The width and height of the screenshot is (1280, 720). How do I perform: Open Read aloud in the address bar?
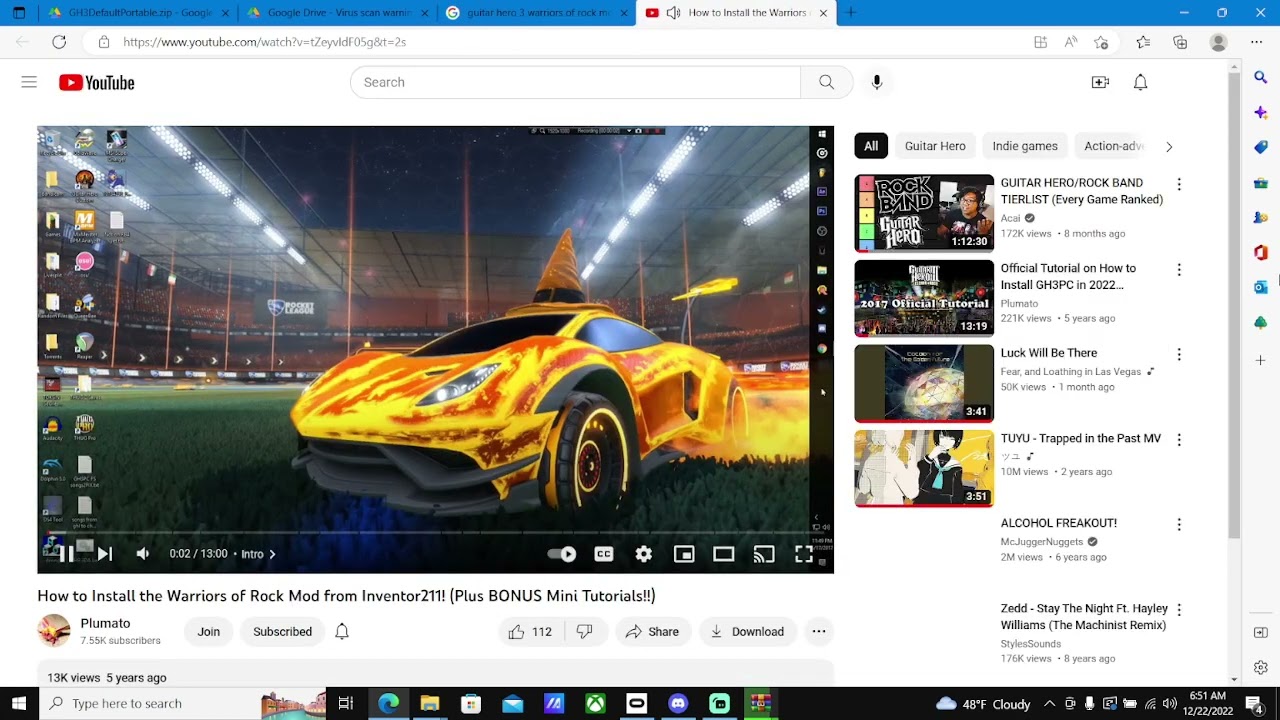(x=1071, y=42)
